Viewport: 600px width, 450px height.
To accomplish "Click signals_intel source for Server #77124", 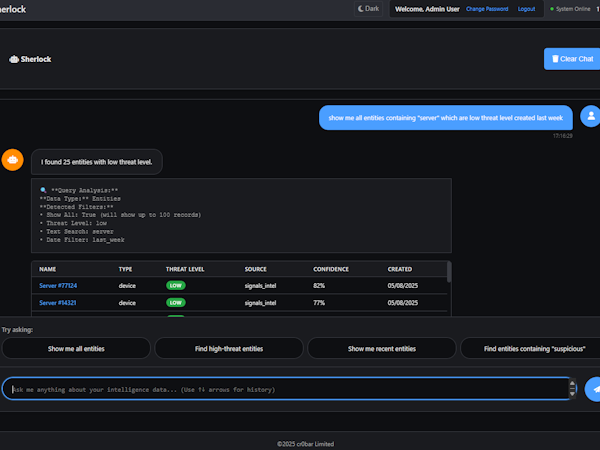I will (x=260, y=285).
